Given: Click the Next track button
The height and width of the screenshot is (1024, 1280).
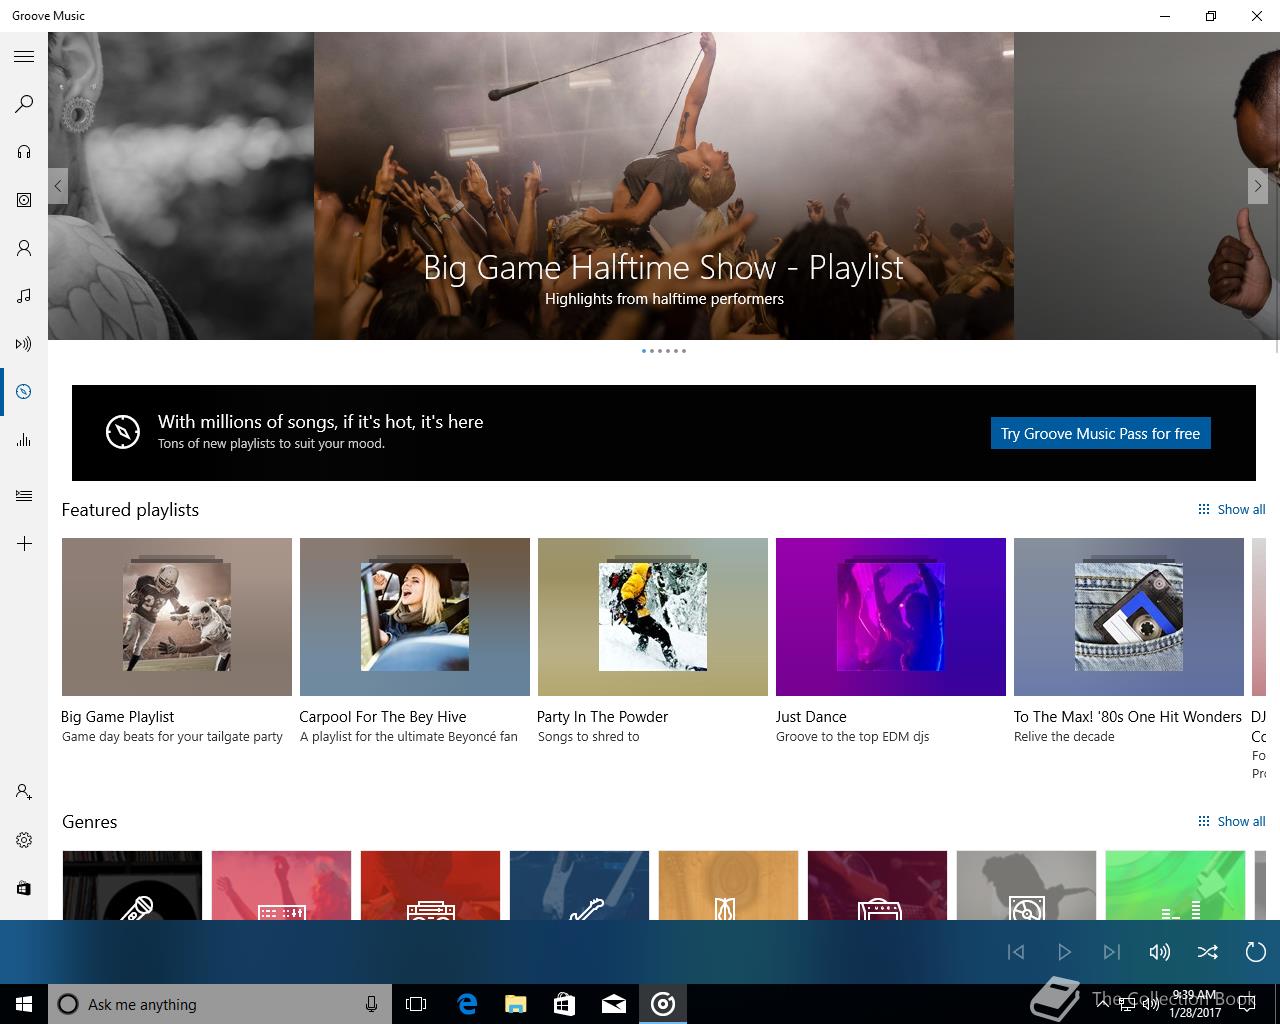Looking at the screenshot, I should [1112, 952].
